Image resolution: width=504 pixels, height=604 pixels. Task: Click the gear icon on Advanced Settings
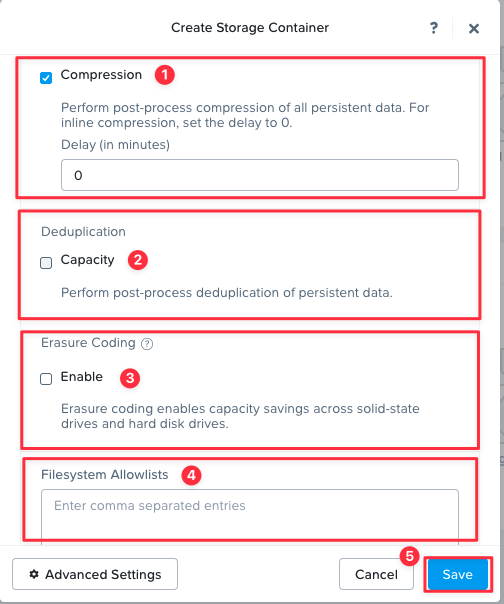[34, 574]
